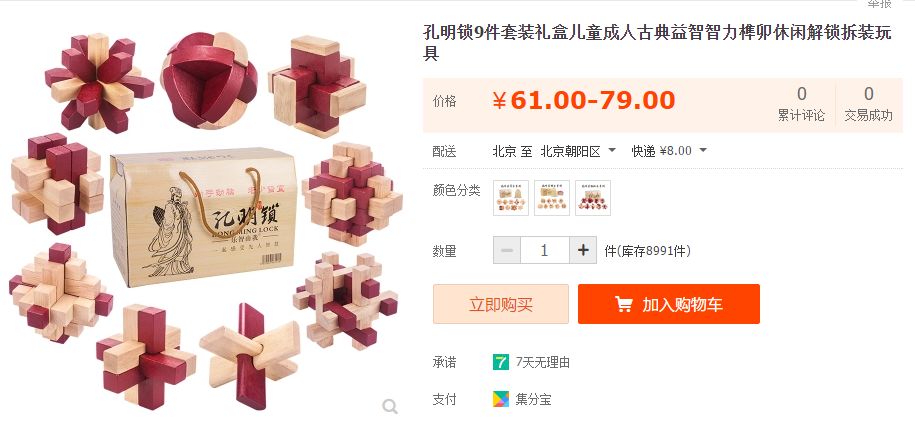
Task: Expand the 北京朝阳区 delivery location dropdown
Action: (578, 151)
